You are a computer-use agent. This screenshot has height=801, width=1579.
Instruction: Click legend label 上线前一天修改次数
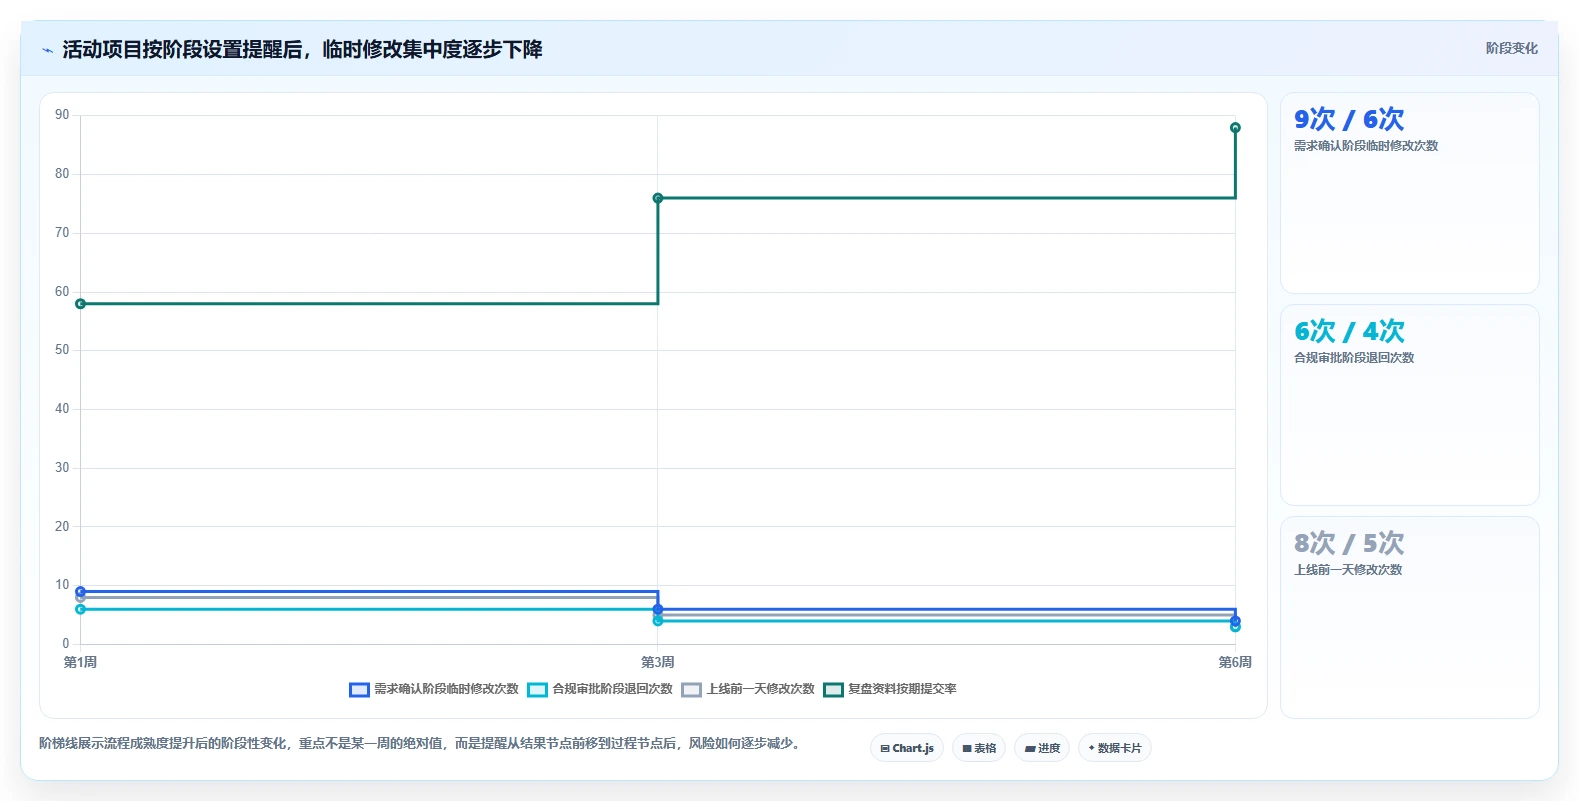click(x=760, y=689)
